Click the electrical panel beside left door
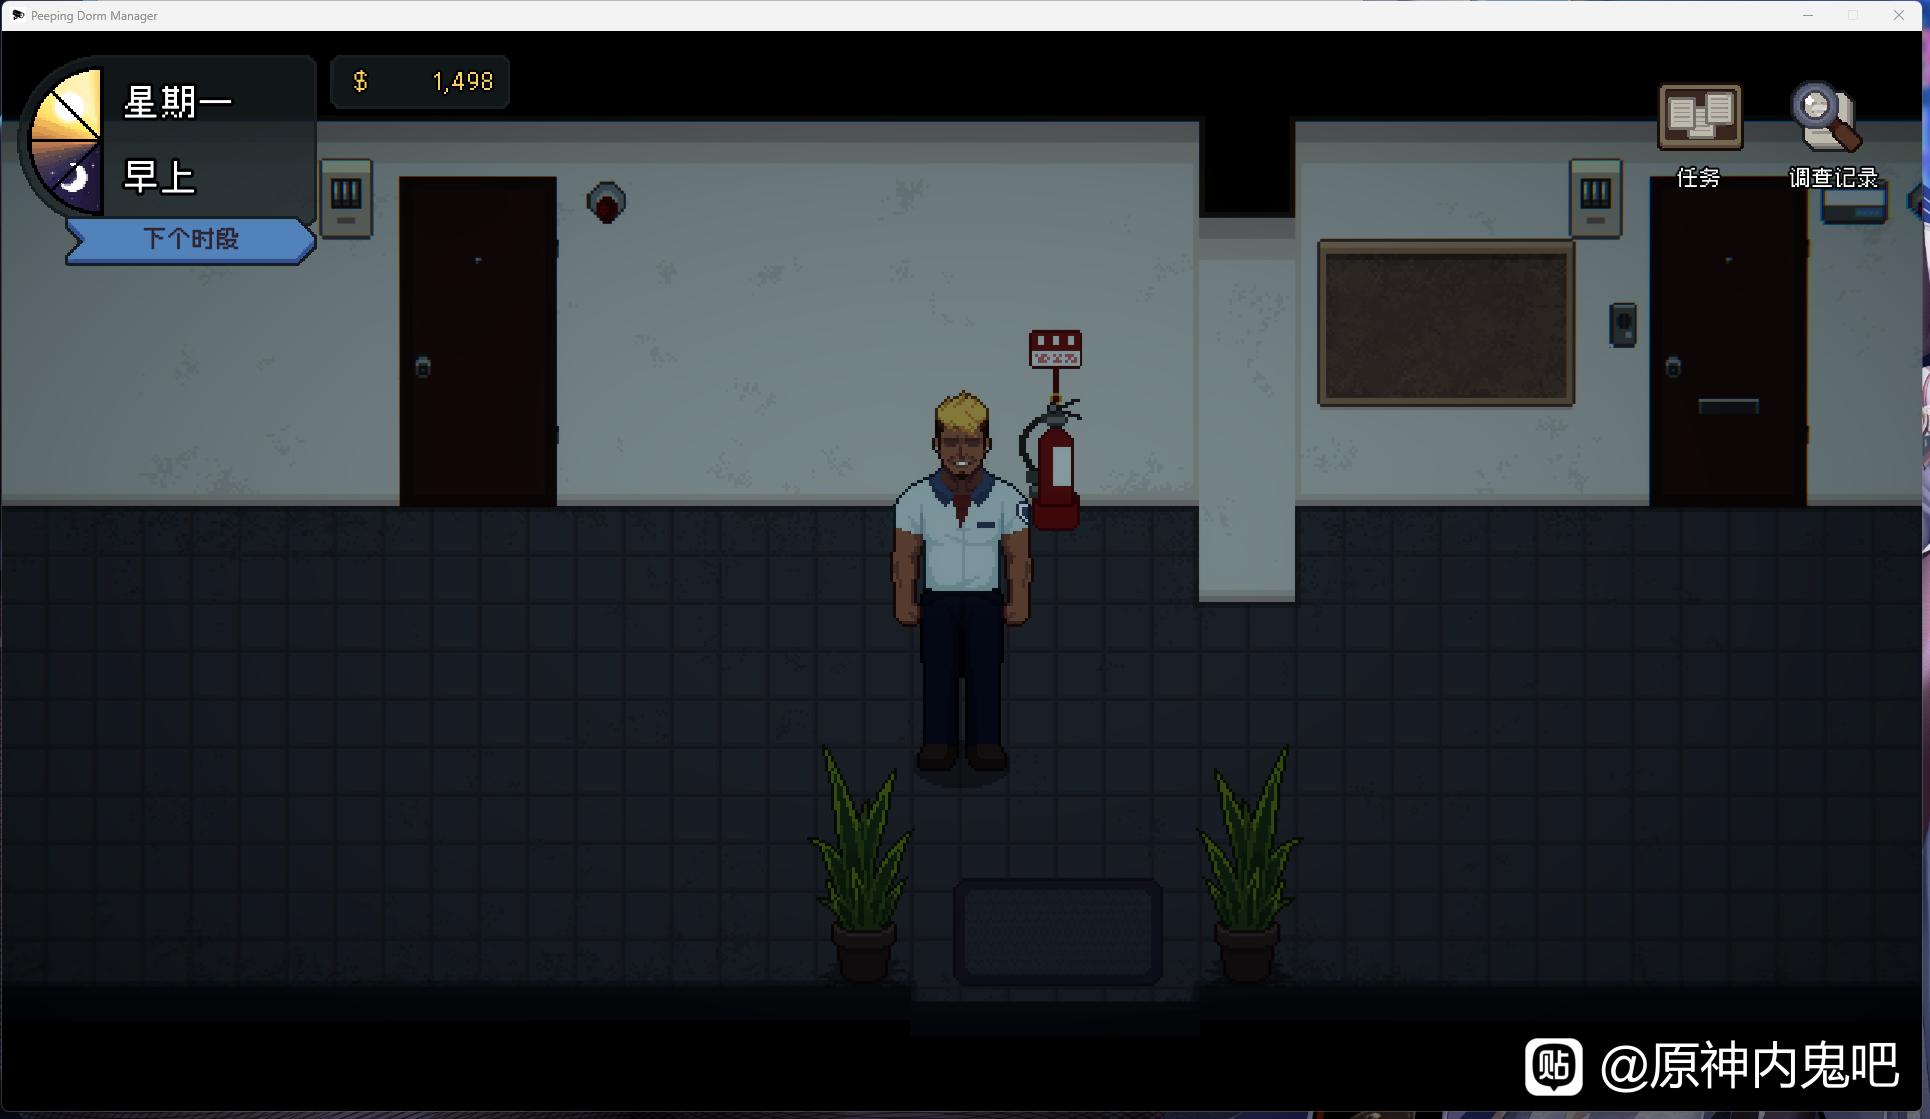The width and height of the screenshot is (1930, 1119). click(346, 198)
